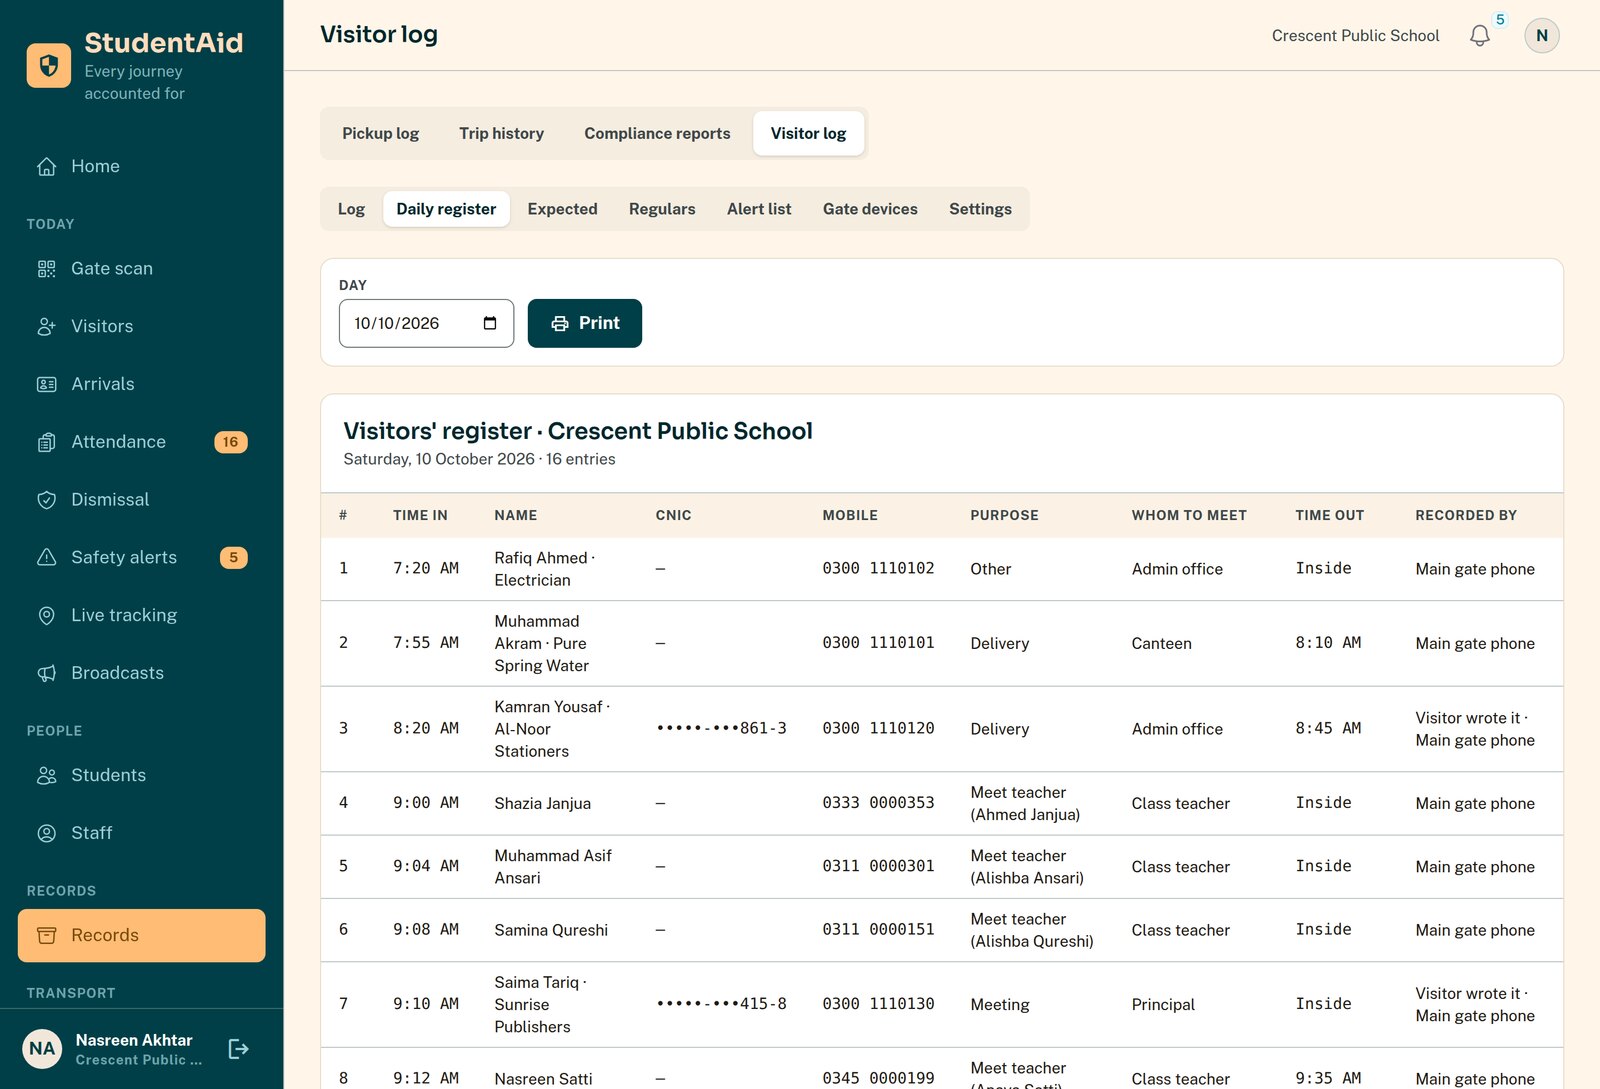The width and height of the screenshot is (1600, 1089).
Task: Click mobile number 0311 0000151
Action: pos(878,929)
